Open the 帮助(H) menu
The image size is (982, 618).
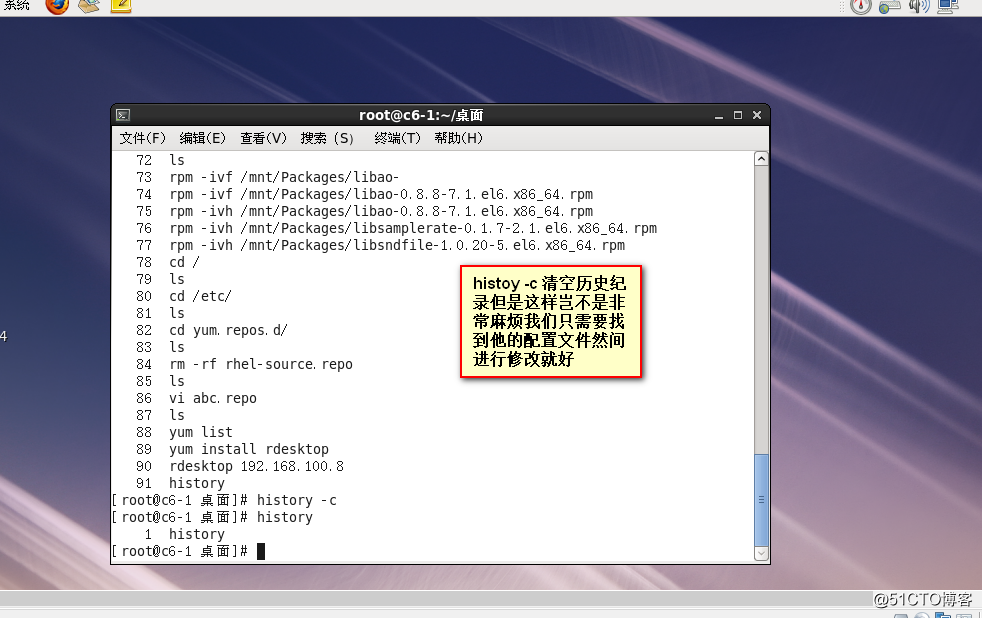pyautogui.click(x=458, y=138)
